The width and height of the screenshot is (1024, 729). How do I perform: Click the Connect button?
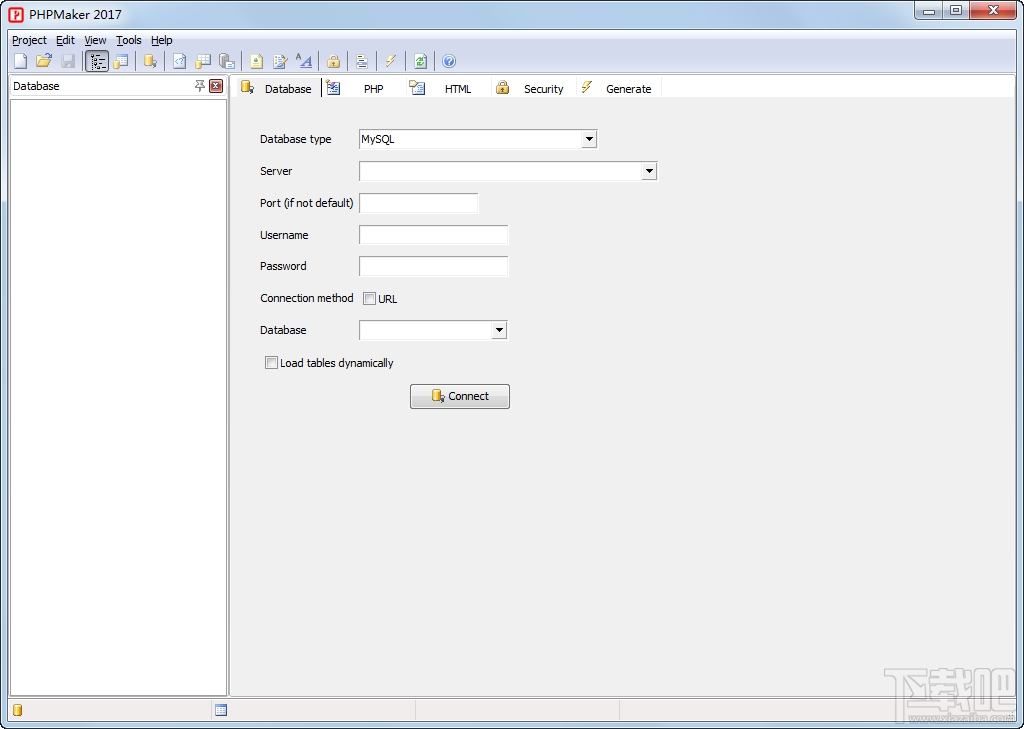(x=460, y=397)
